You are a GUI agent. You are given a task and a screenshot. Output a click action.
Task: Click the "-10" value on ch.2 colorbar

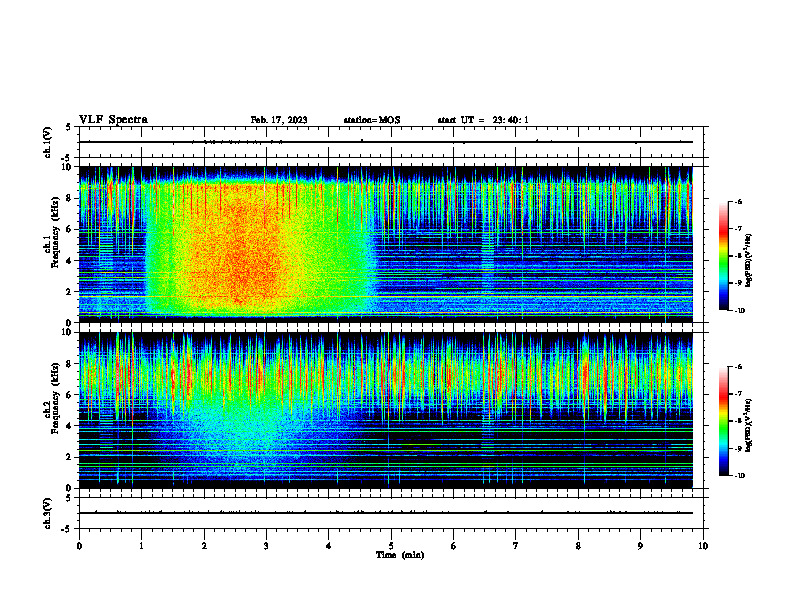click(x=740, y=476)
